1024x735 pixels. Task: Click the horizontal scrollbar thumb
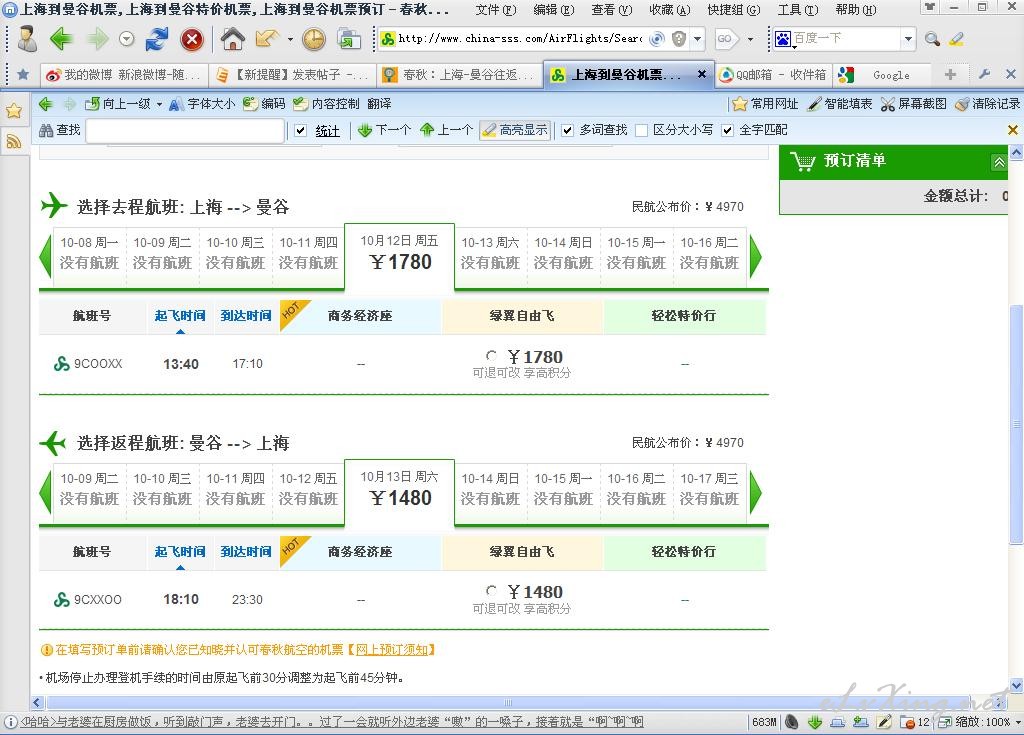tap(507, 703)
